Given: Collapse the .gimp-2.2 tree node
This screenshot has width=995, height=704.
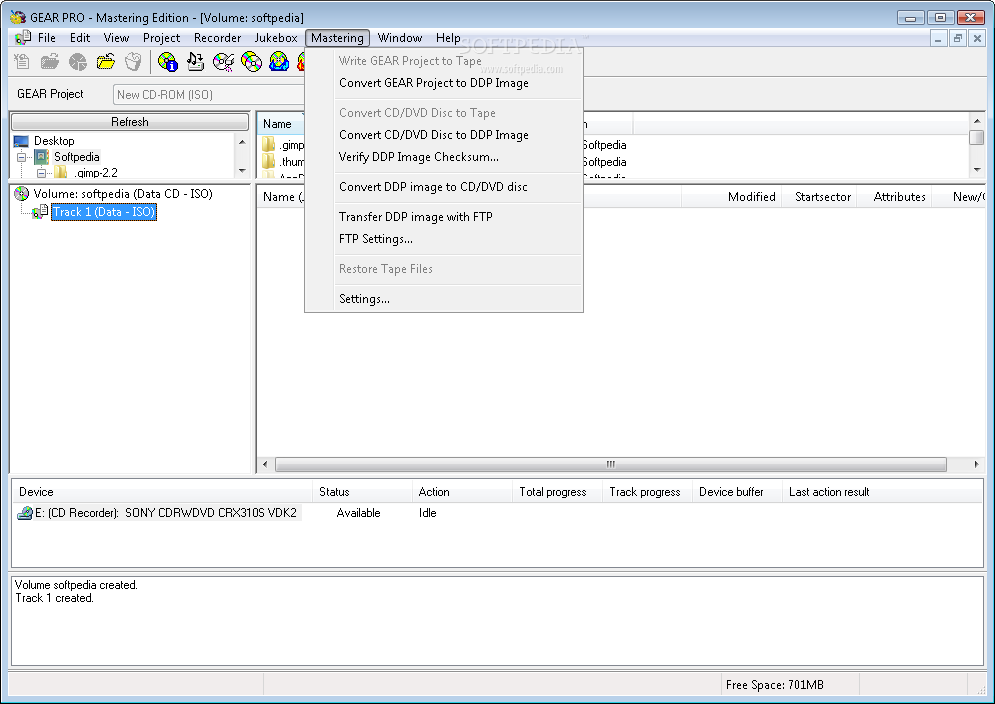Looking at the screenshot, I should (x=41, y=173).
